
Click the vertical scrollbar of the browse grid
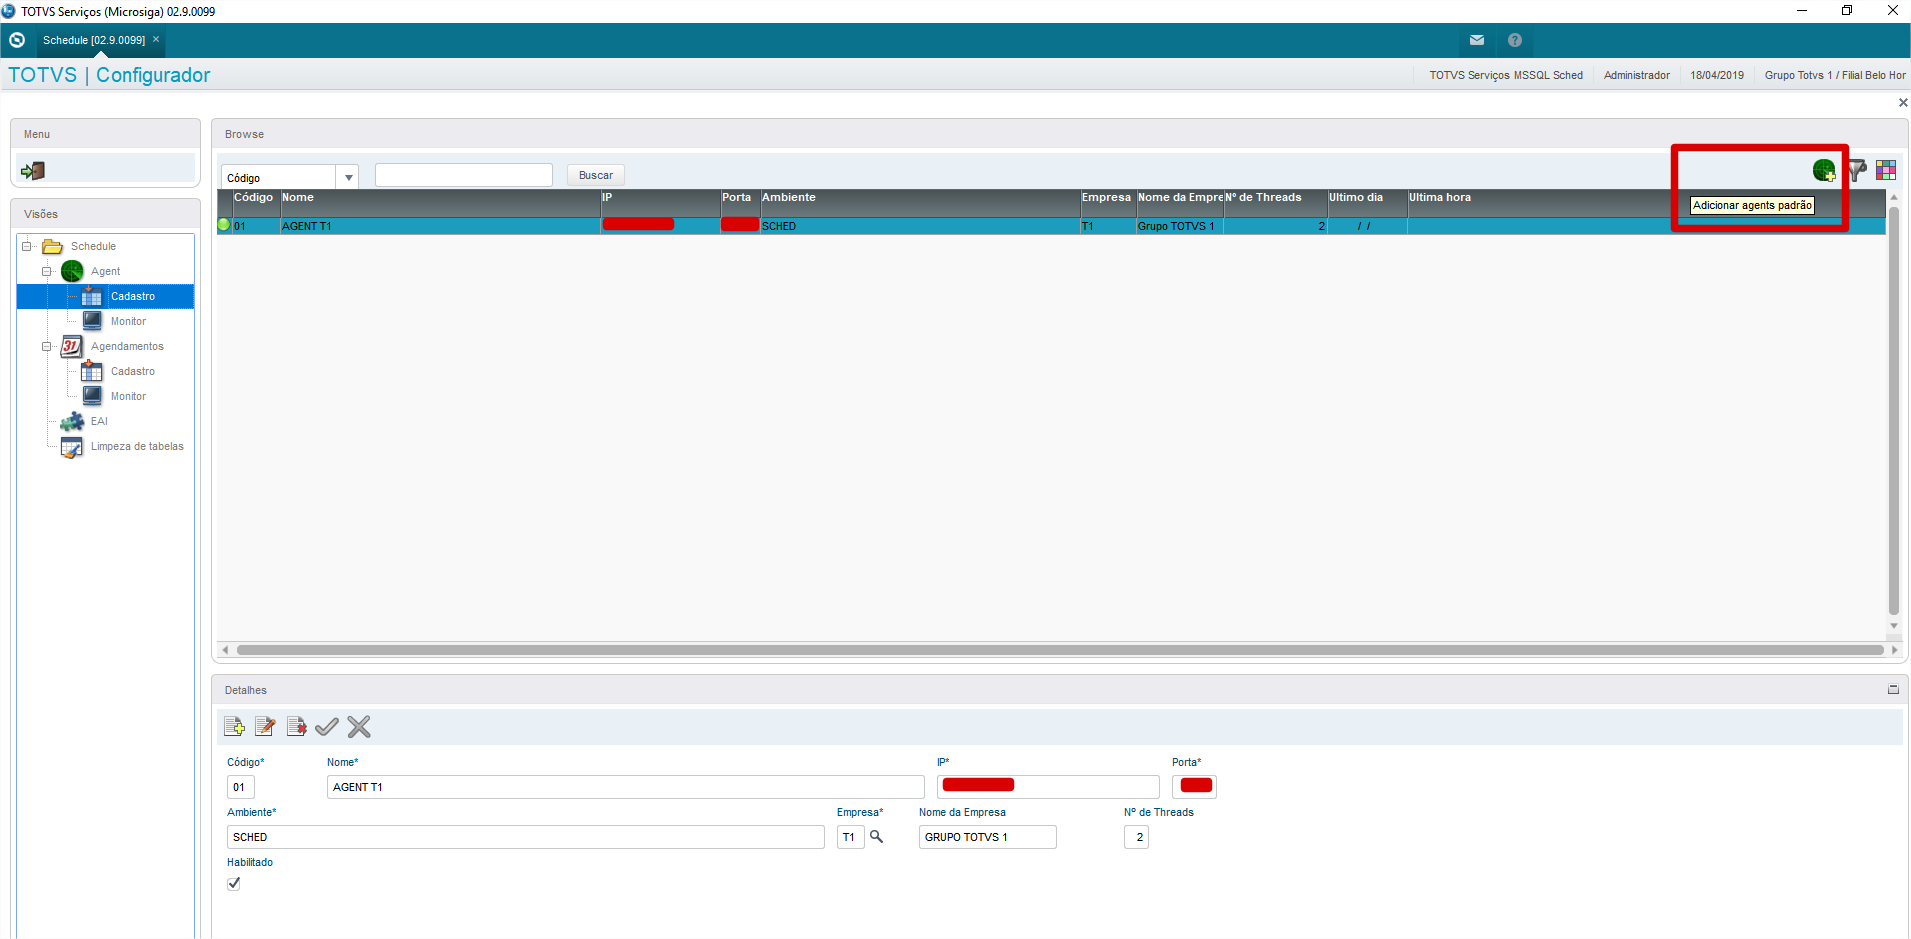1894,410
